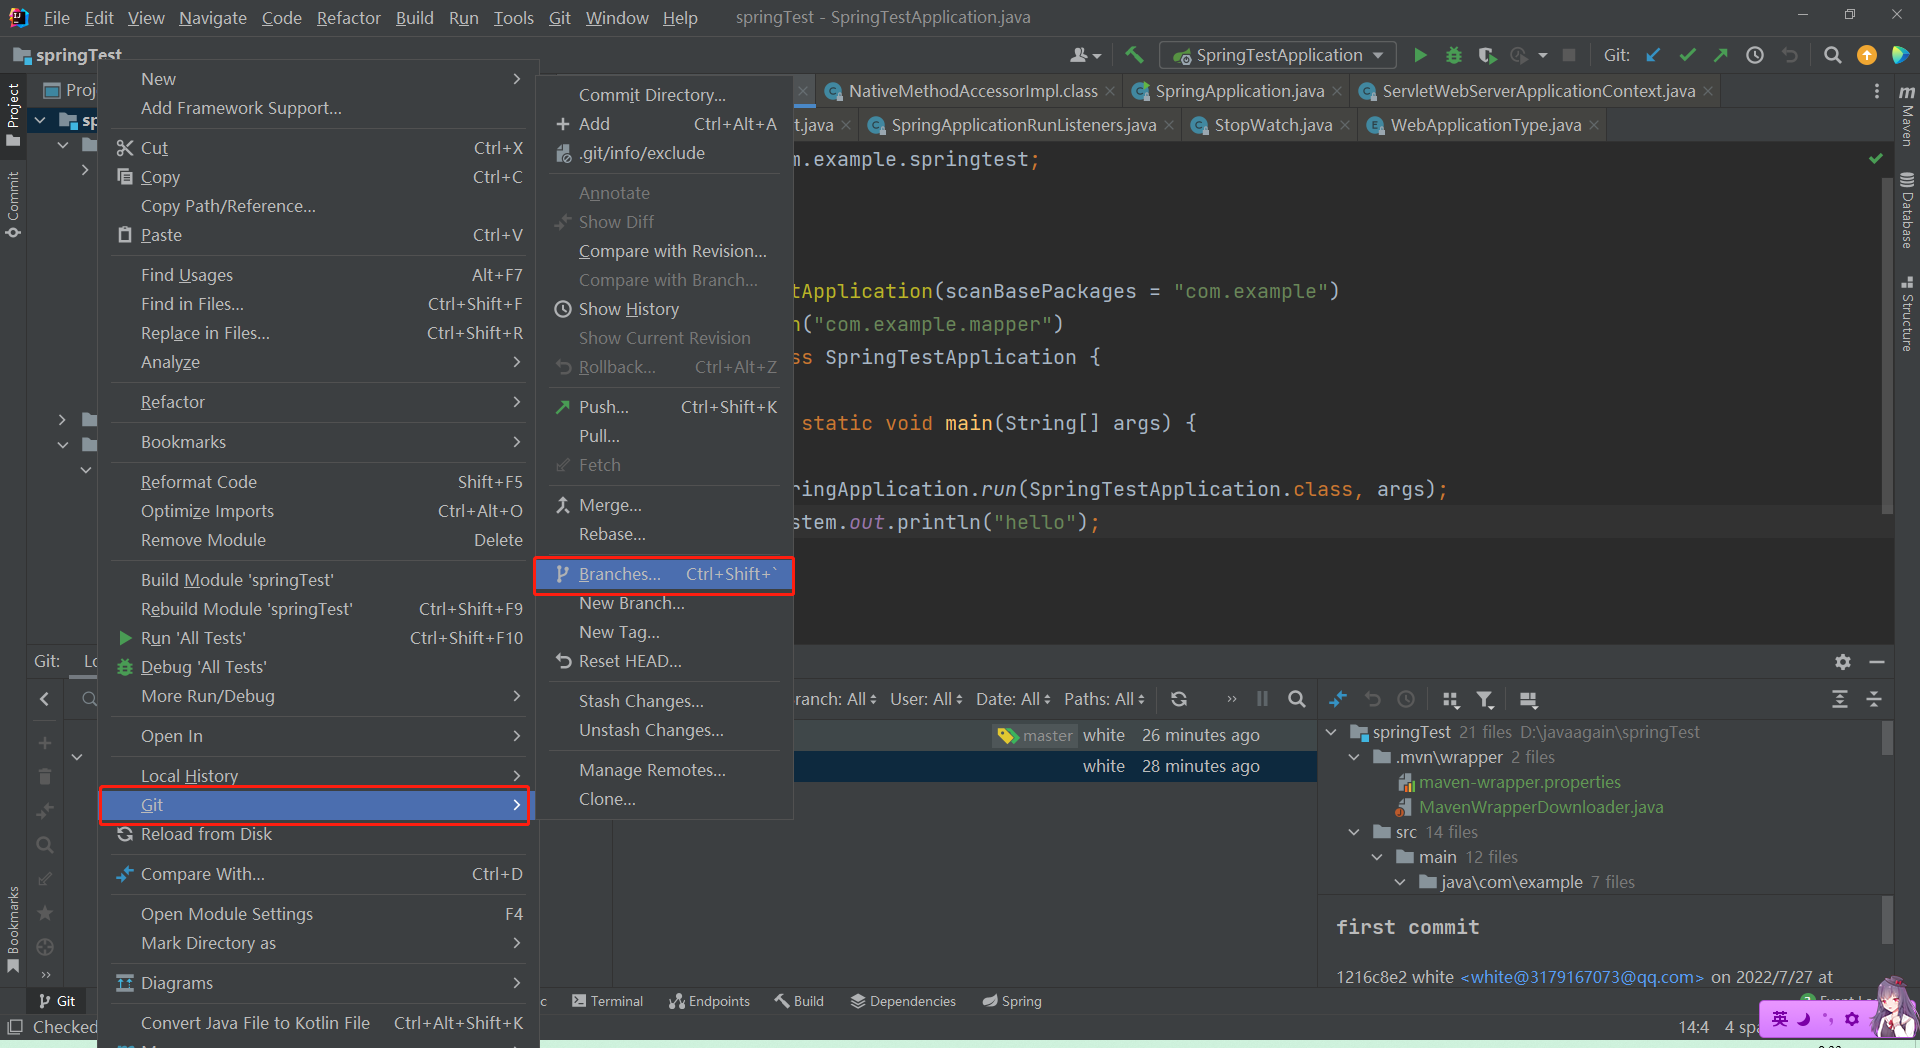Click Show Diff icon in commit details

click(x=1338, y=699)
